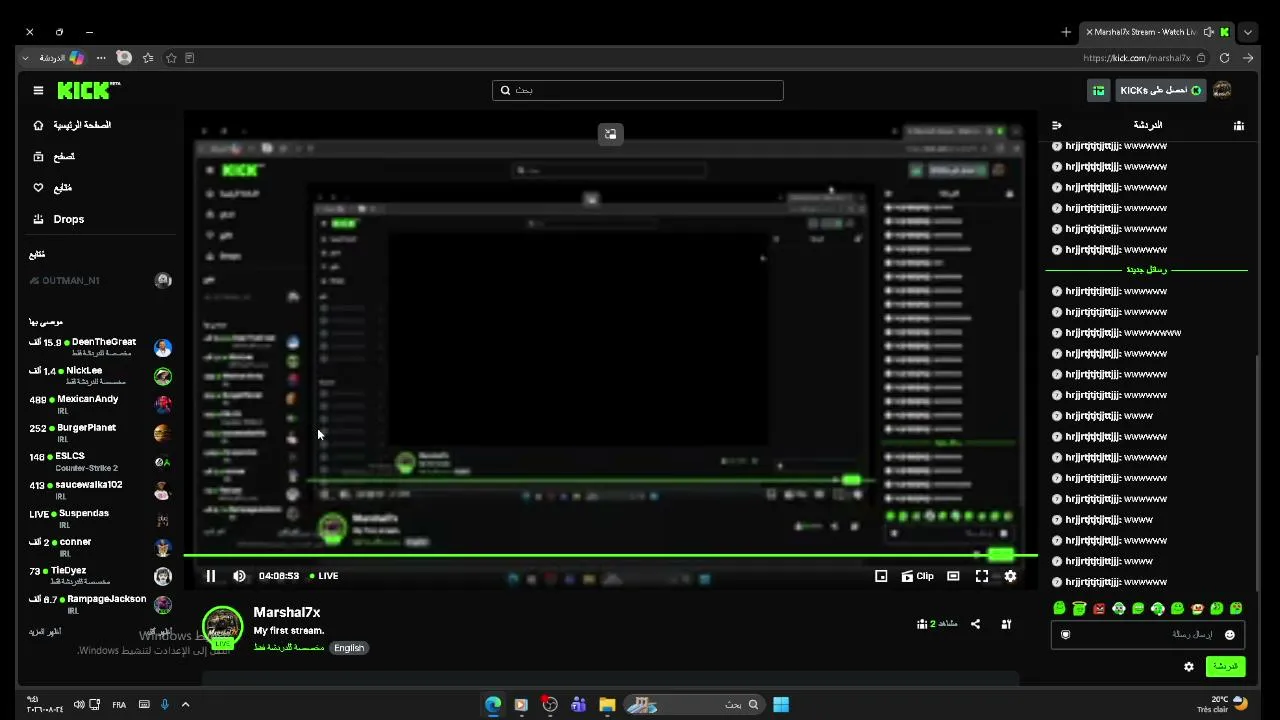The height and width of the screenshot is (720, 1280).
Task: Open chat settings gear
Action: (1189, 667)
